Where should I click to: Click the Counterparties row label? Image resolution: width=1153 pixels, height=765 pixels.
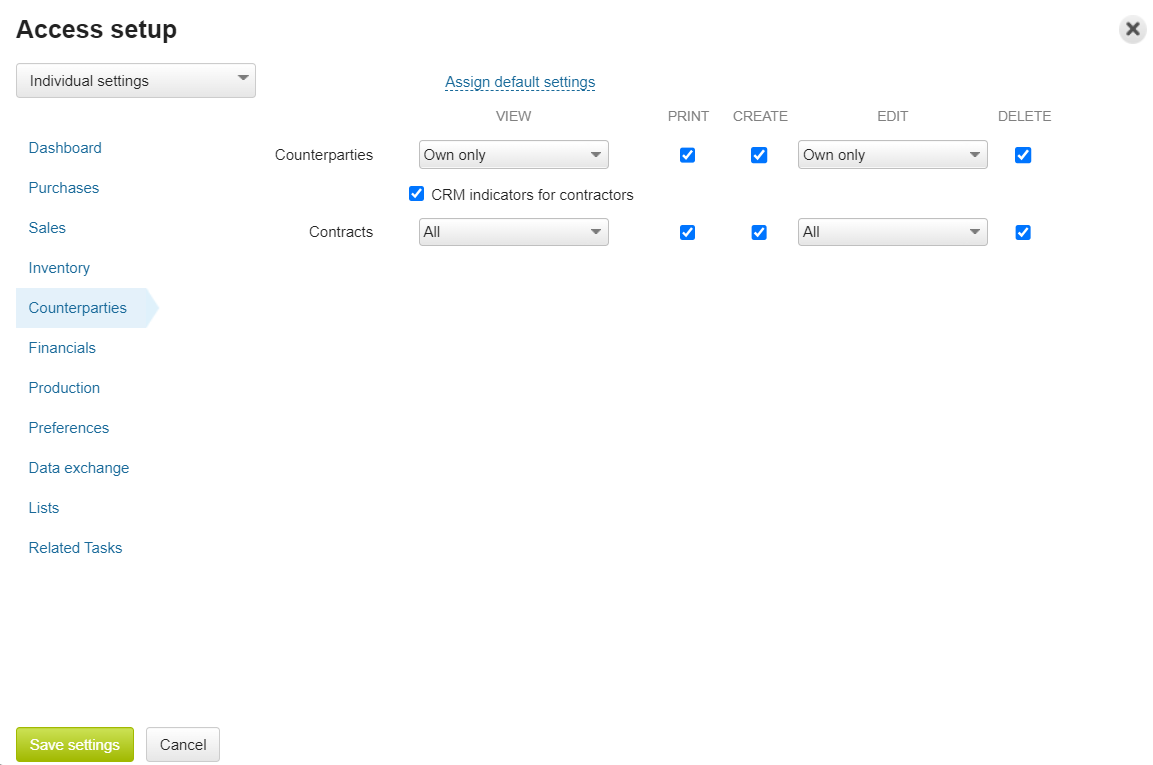tap(324, 155)
